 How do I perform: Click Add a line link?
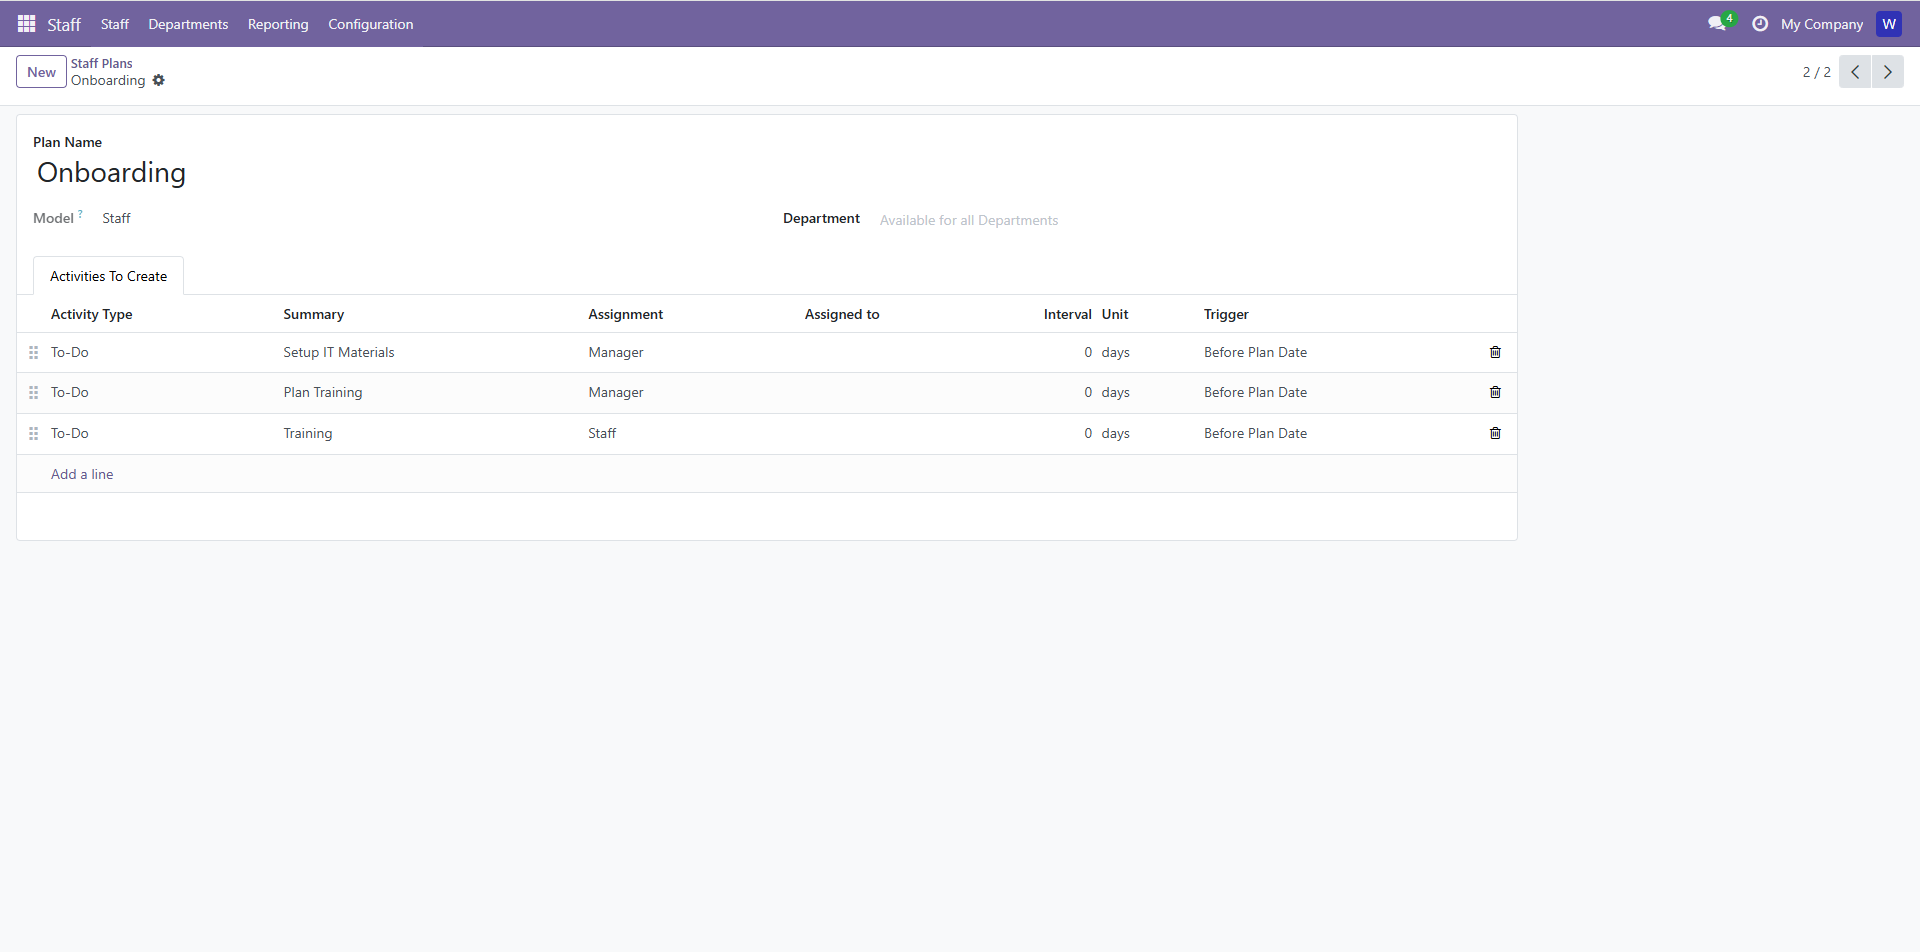82,474
